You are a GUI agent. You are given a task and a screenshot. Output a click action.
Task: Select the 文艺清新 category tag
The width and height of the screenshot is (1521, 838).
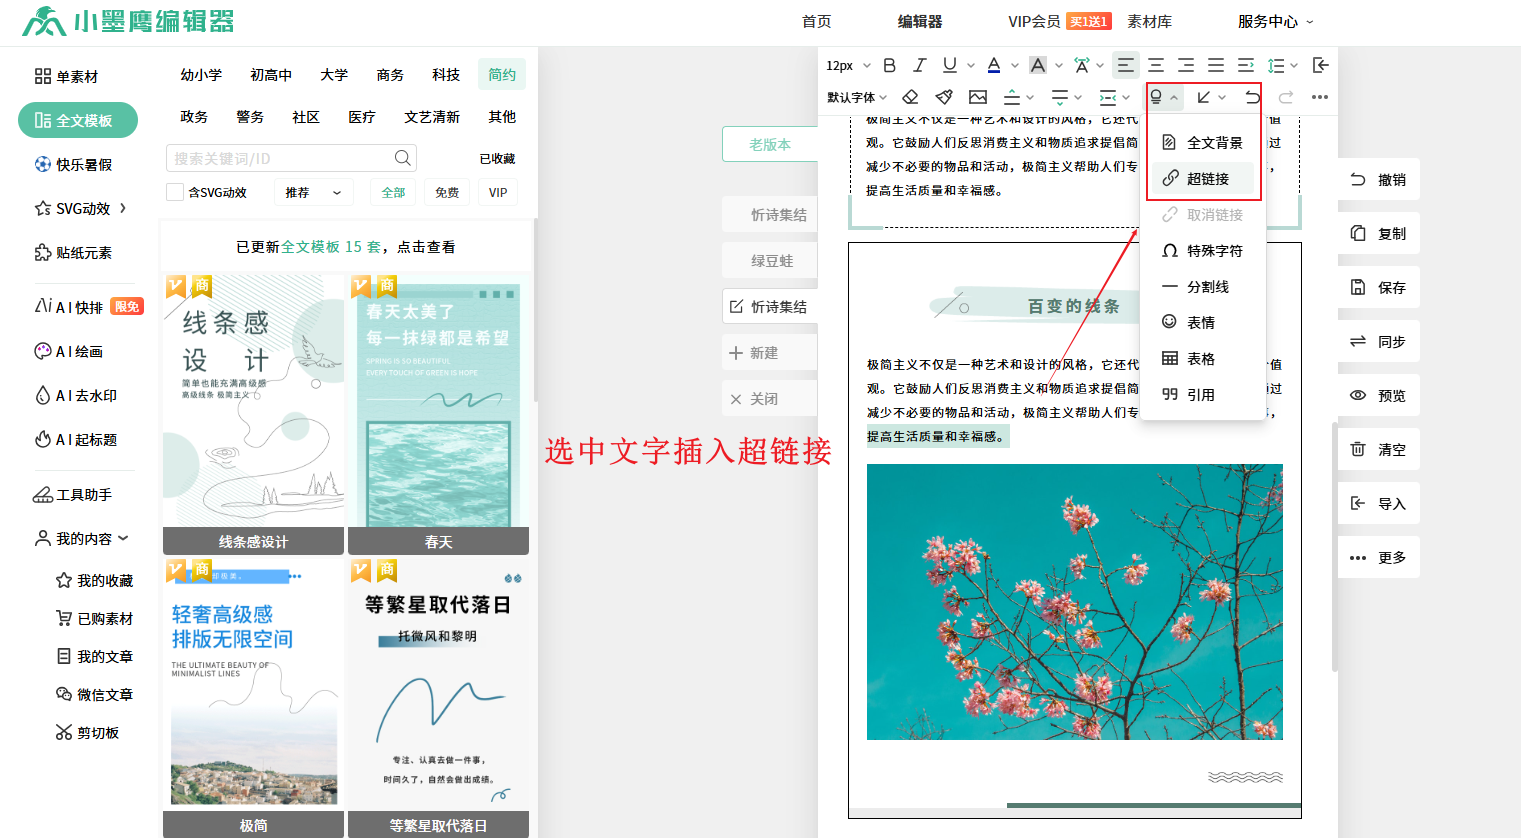(432, 117)
